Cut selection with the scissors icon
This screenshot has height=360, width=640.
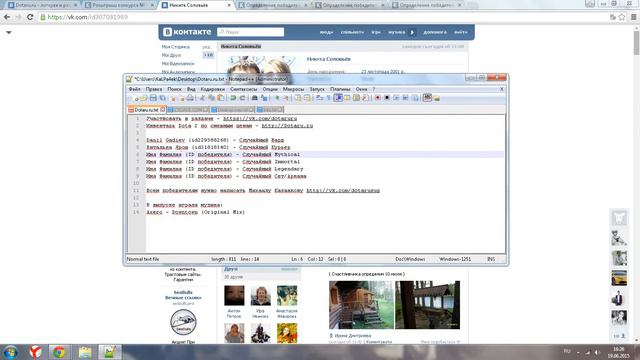(202, 98)
